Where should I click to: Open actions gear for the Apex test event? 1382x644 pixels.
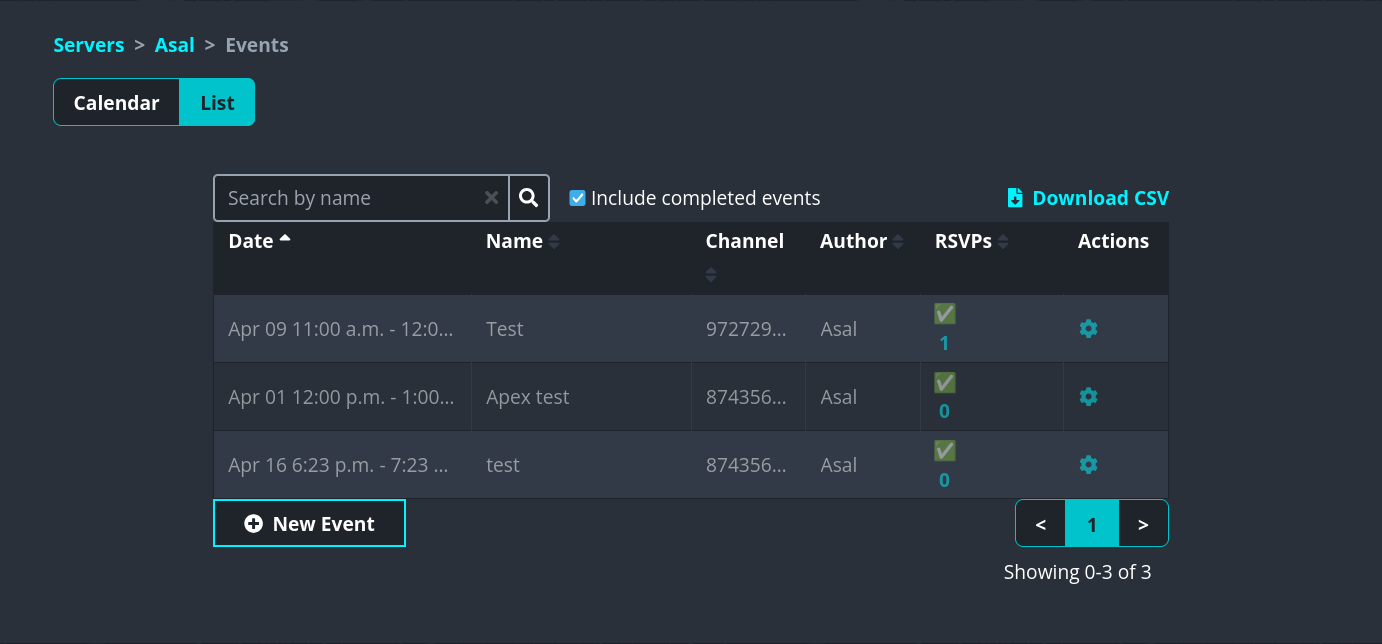tap(1088, 396)
